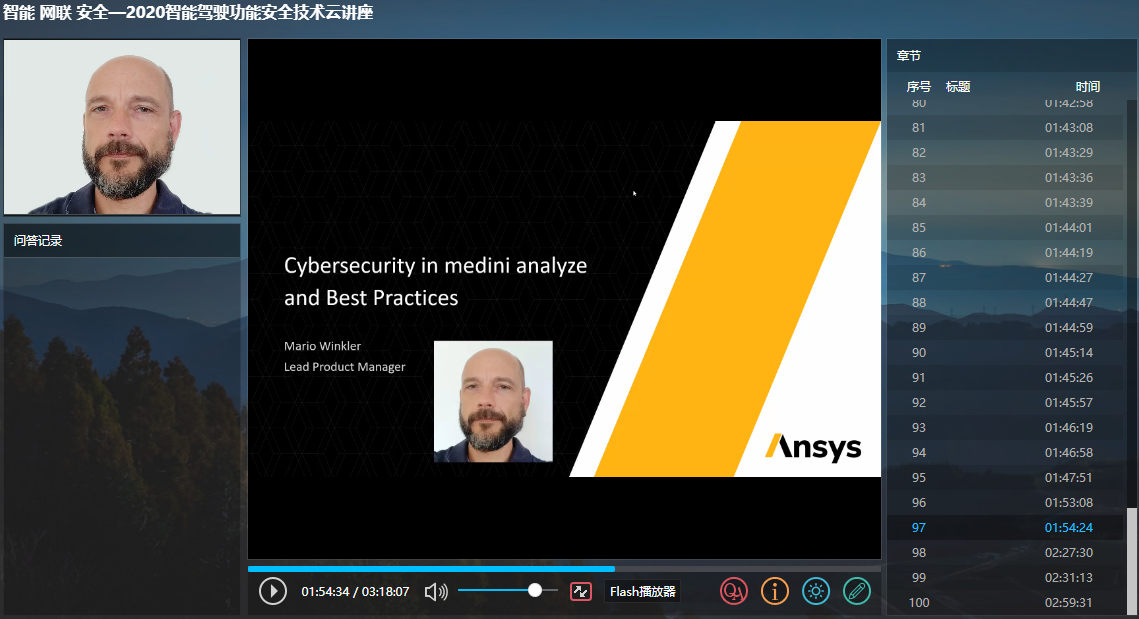The height and width of the screenshot is (619, 1139).
Task: Jump to chapter 84 at 01:43:39
Action: pos(1006,203)
